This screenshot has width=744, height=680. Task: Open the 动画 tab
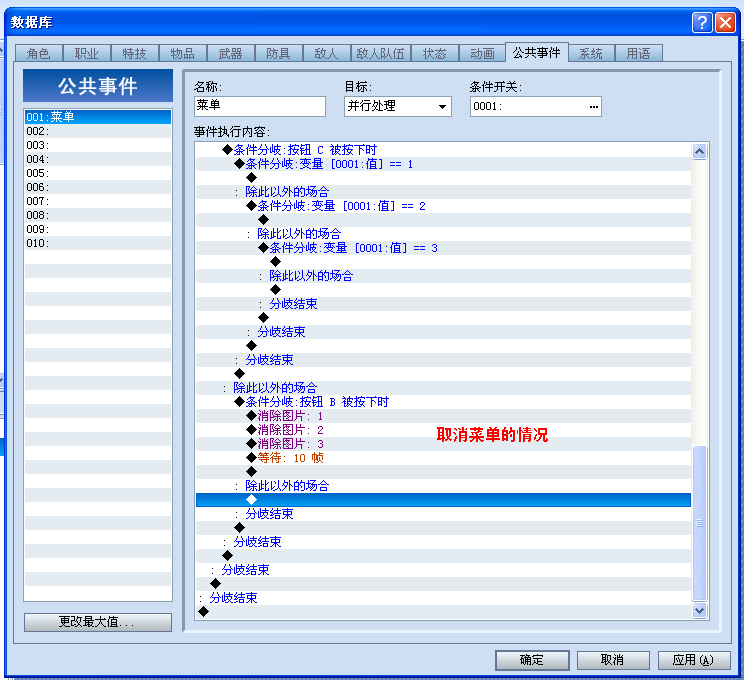pos(483,53)
